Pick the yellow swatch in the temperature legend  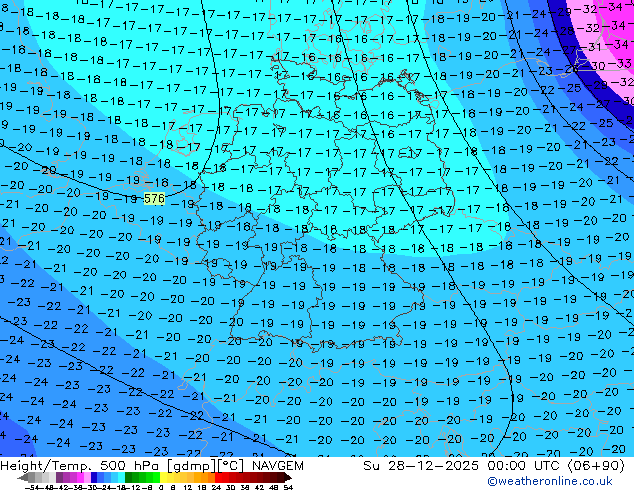click(x=163, y=477)
